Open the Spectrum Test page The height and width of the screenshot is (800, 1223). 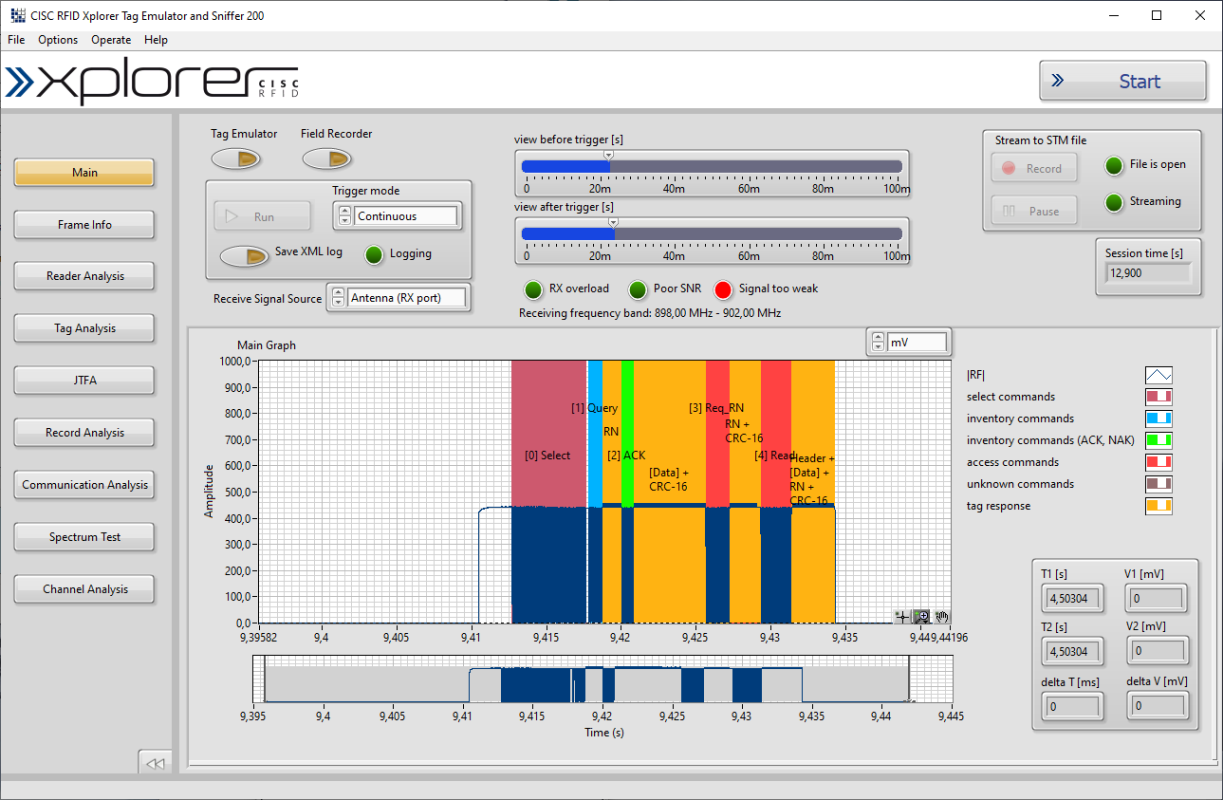tap(84, 537)
